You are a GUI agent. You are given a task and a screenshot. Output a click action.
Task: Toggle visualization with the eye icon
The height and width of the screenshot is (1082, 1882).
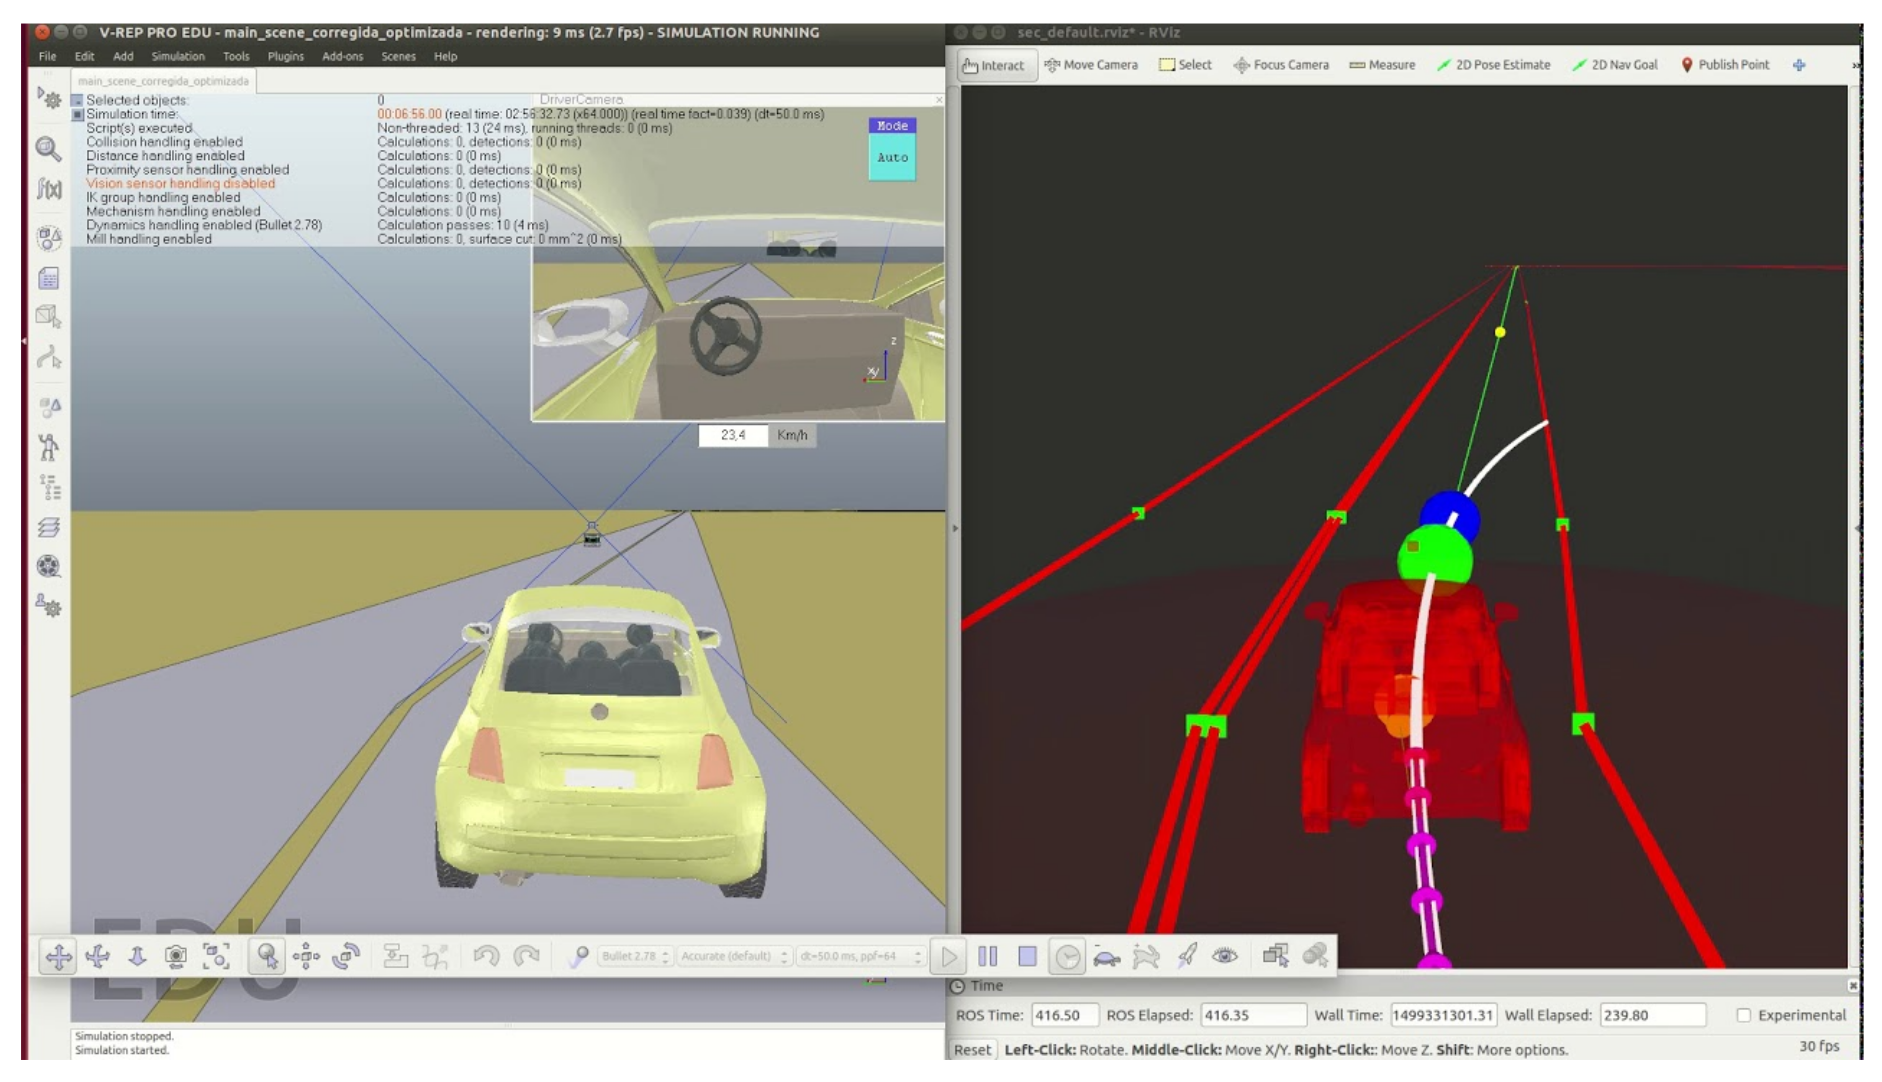pos(1225,956)
